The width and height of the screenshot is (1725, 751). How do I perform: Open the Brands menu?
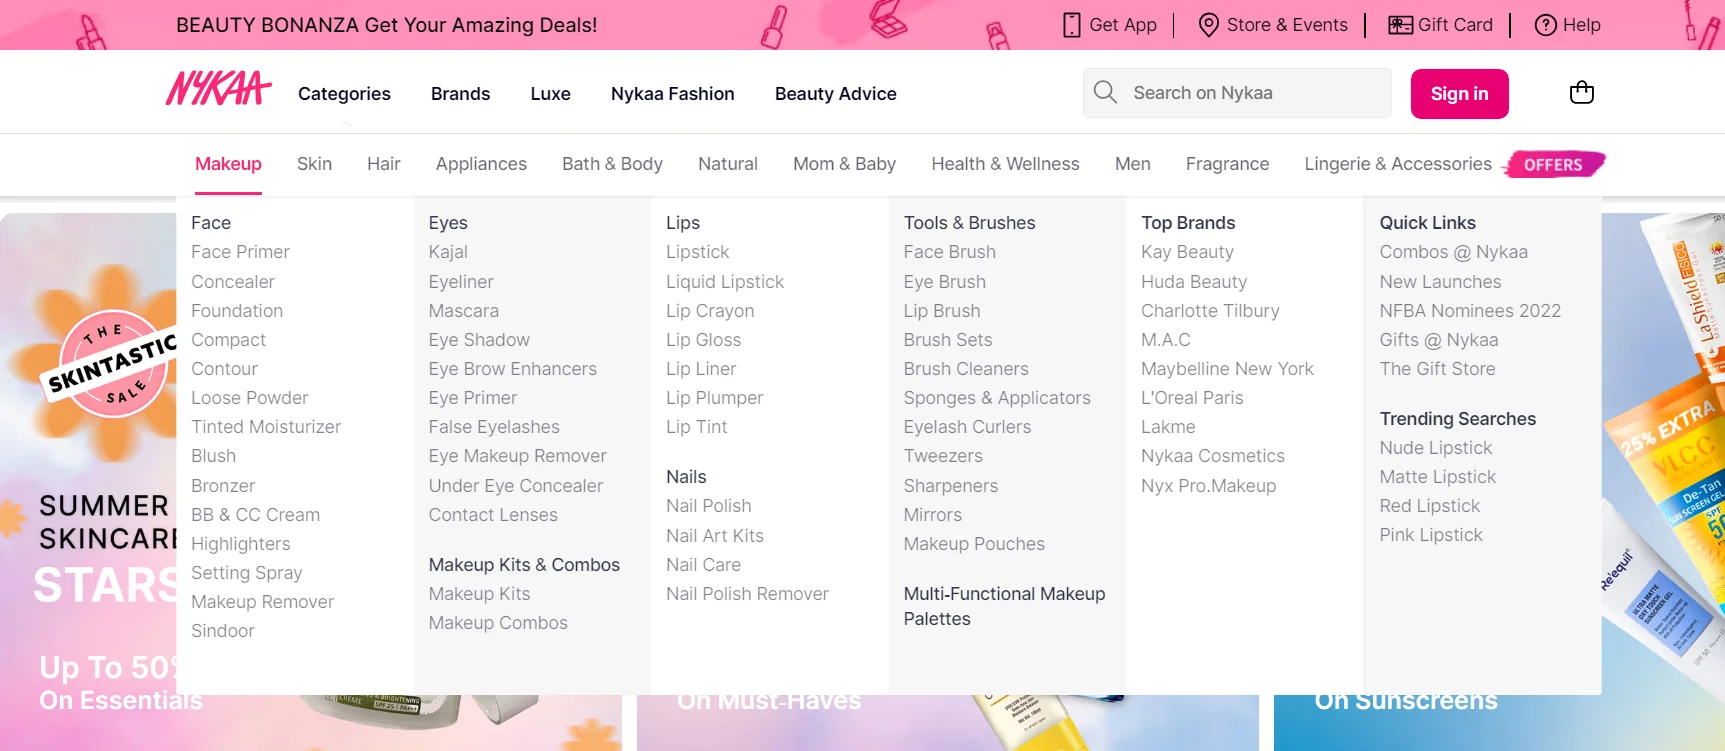coord(461,94)
